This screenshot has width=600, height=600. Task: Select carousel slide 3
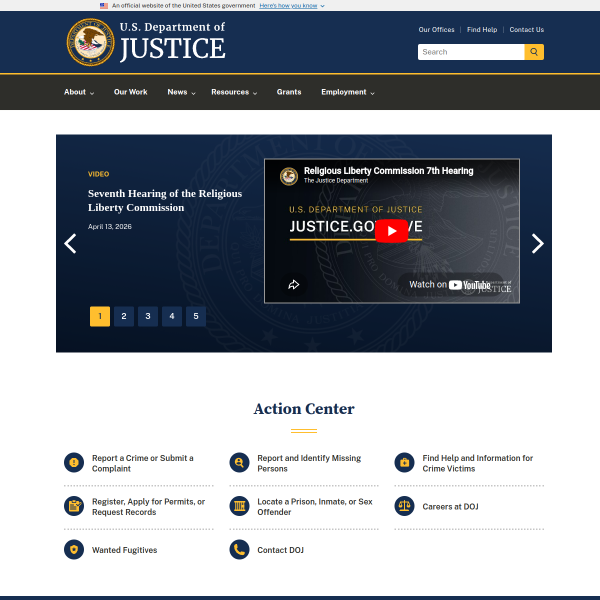[148, 316]
